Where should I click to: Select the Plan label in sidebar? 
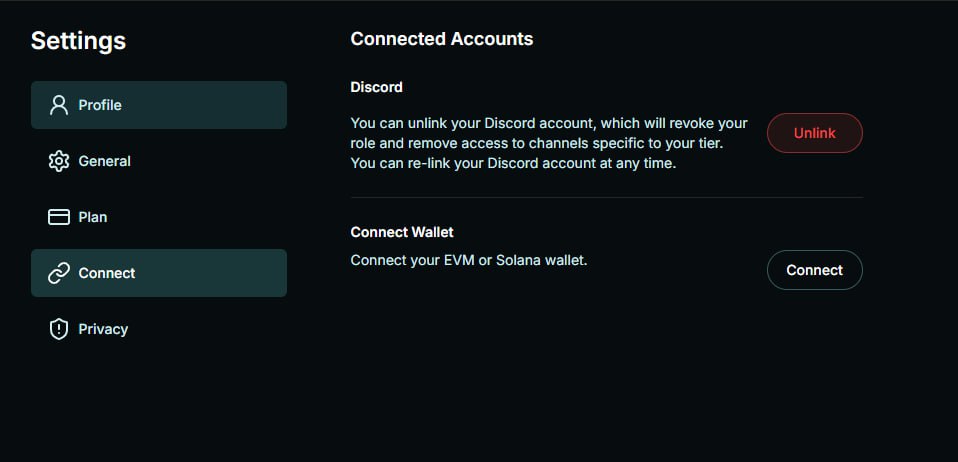point(93,217)
